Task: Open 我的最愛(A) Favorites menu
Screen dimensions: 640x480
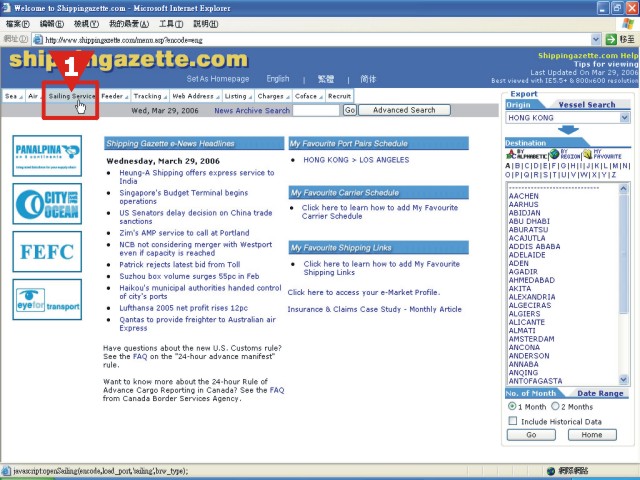Action: (x=129, y=24)
